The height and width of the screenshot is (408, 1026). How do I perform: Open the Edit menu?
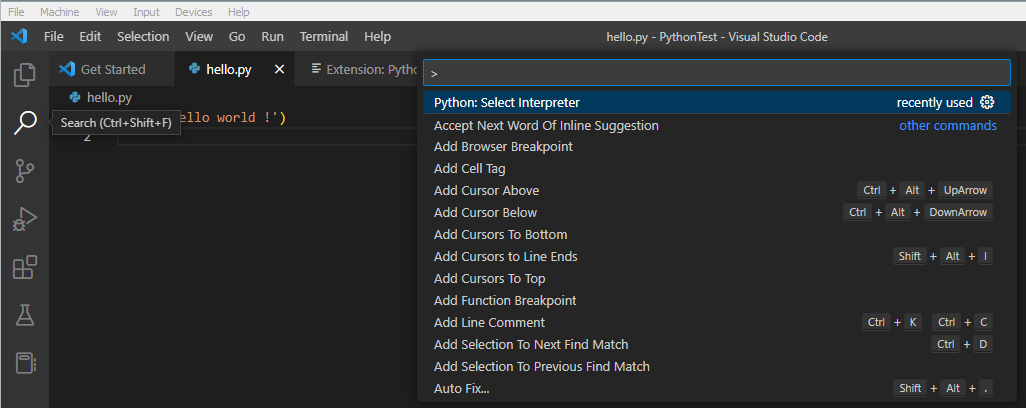coord(90,37)
